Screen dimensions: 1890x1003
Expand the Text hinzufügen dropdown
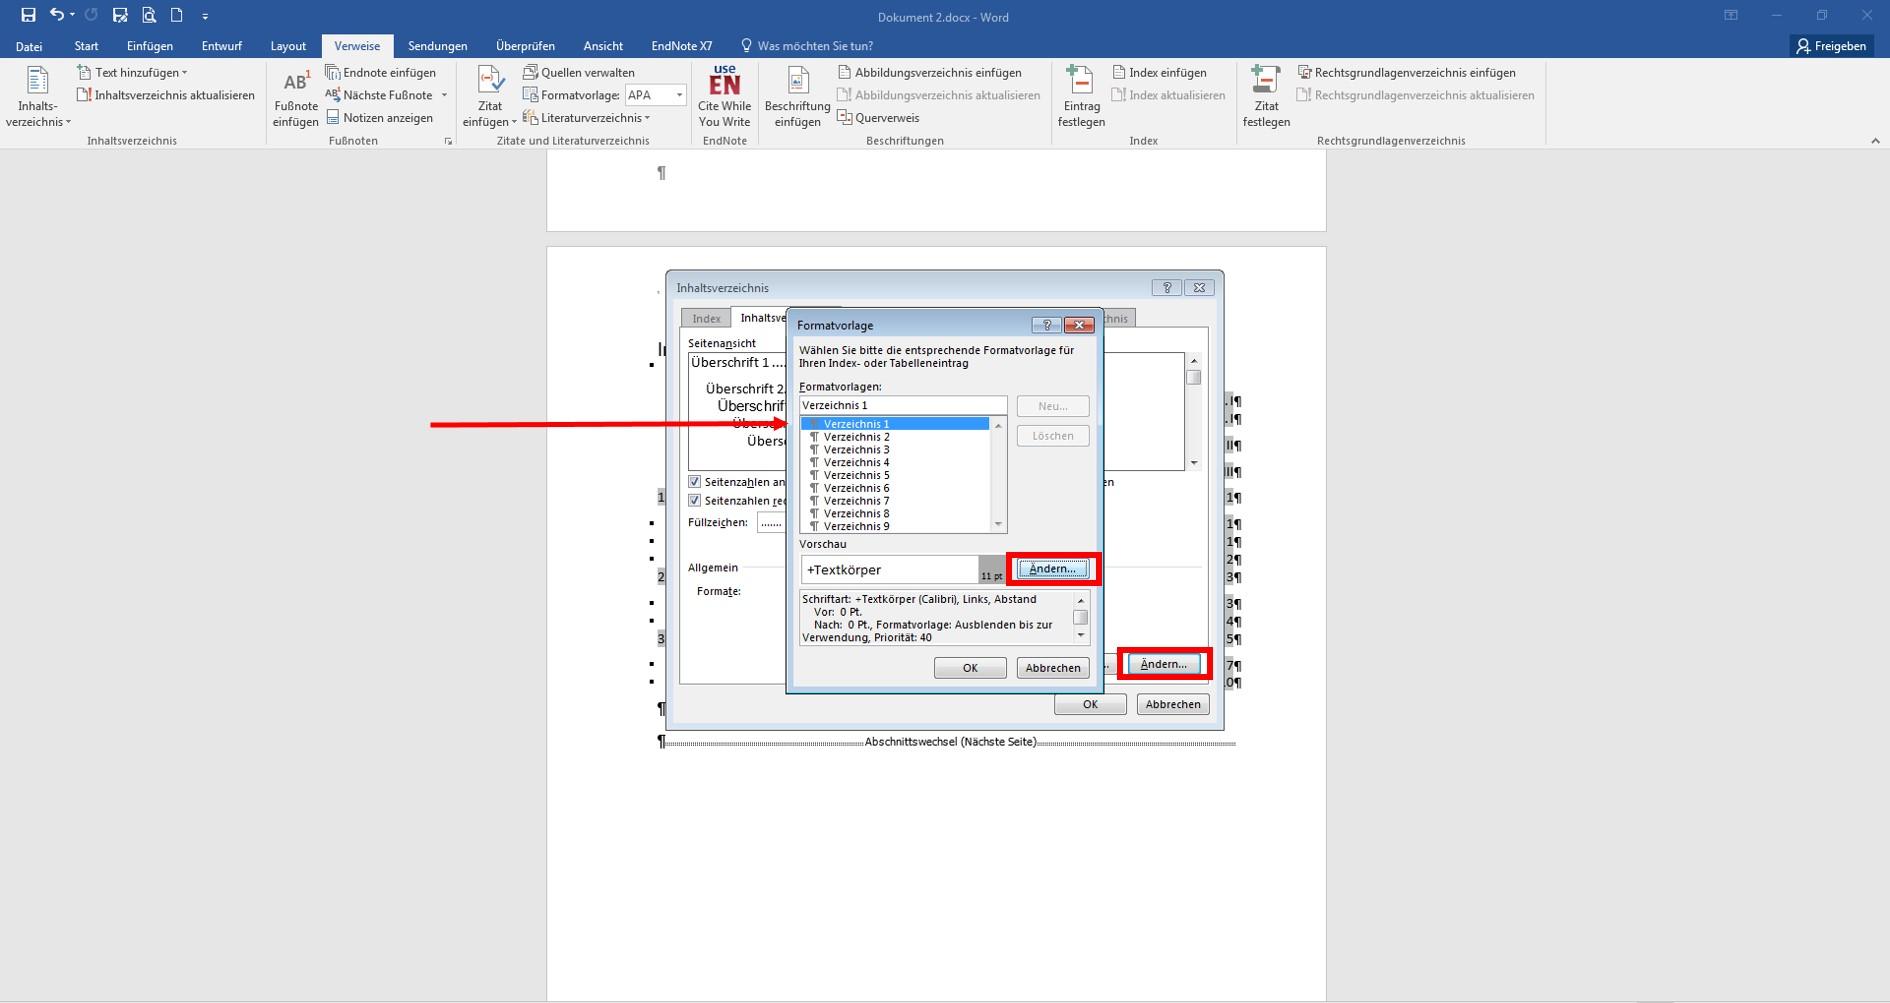tap(133, 72)
